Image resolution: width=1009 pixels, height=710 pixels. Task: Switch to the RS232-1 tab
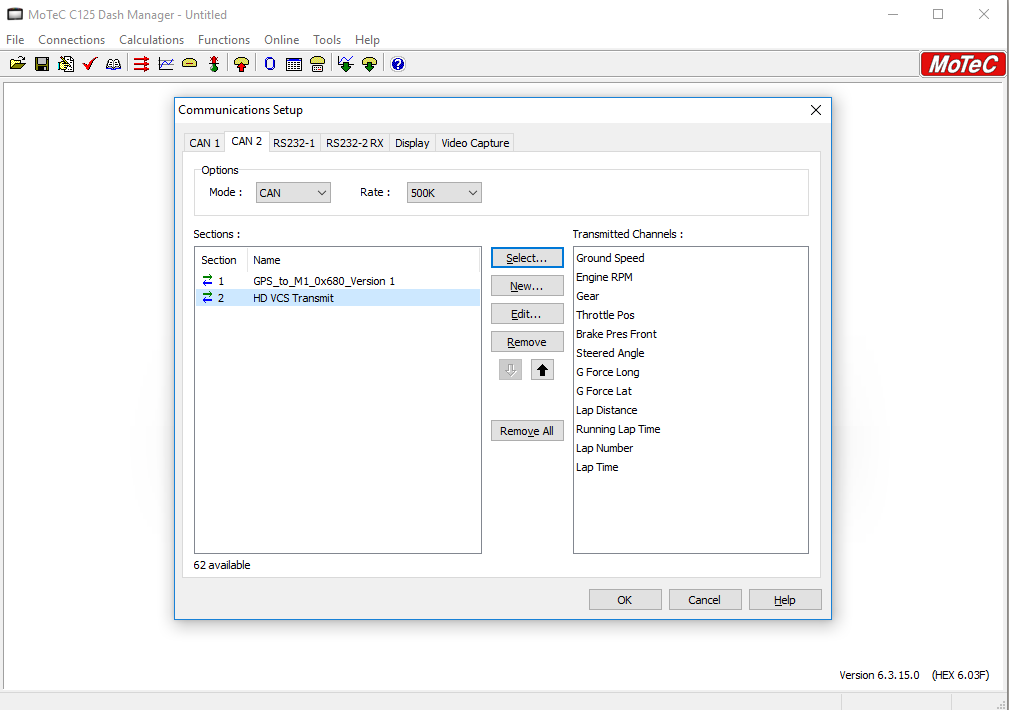(294, 143)
